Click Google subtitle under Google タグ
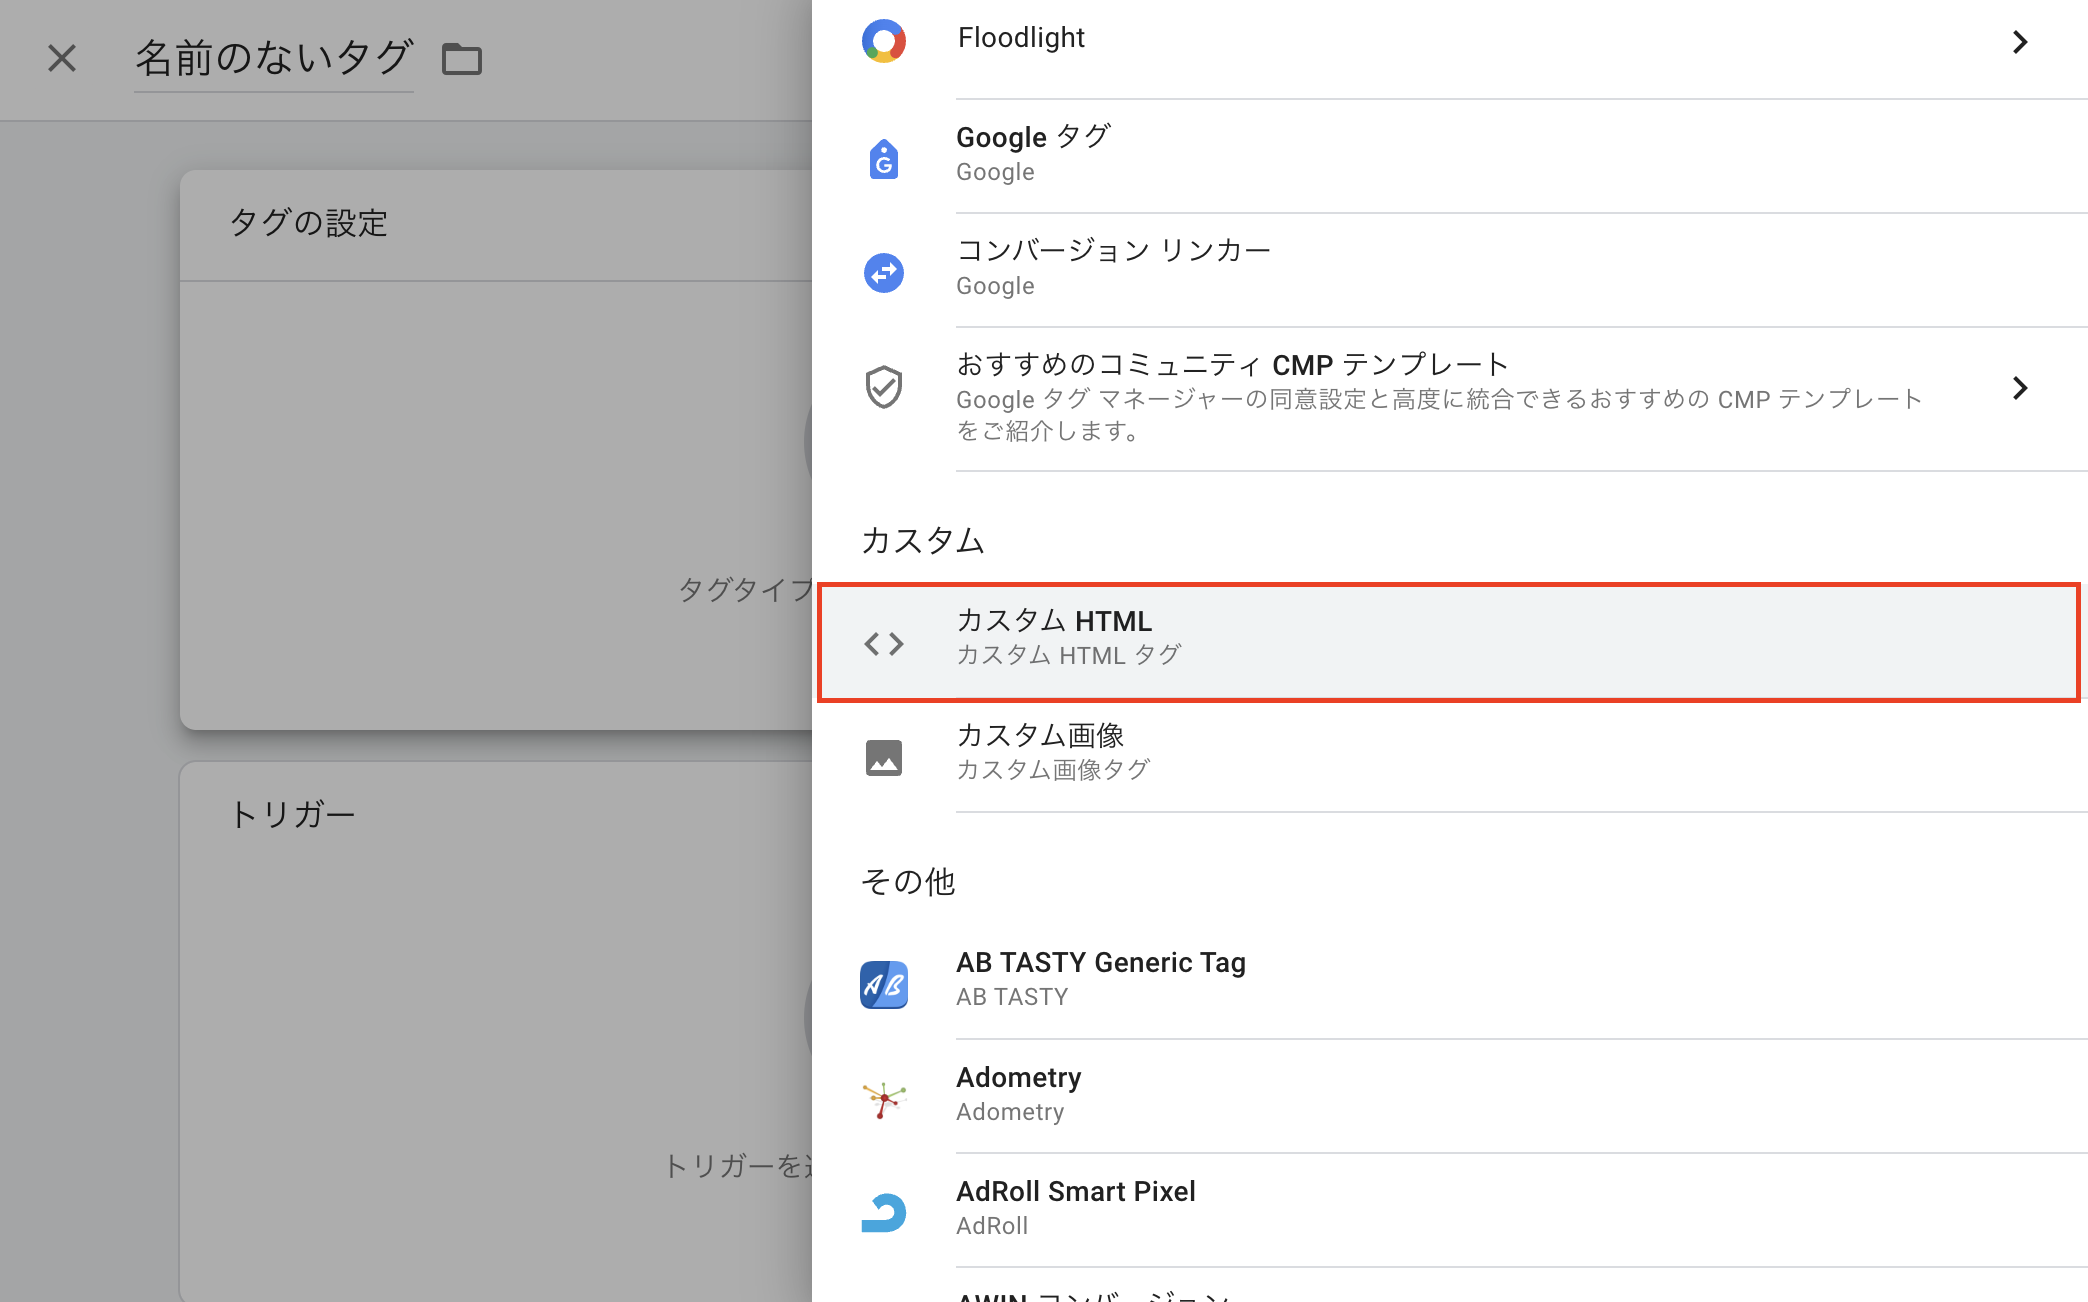2088x1302 pixels. pyautogui.click(x=995, y=172)
